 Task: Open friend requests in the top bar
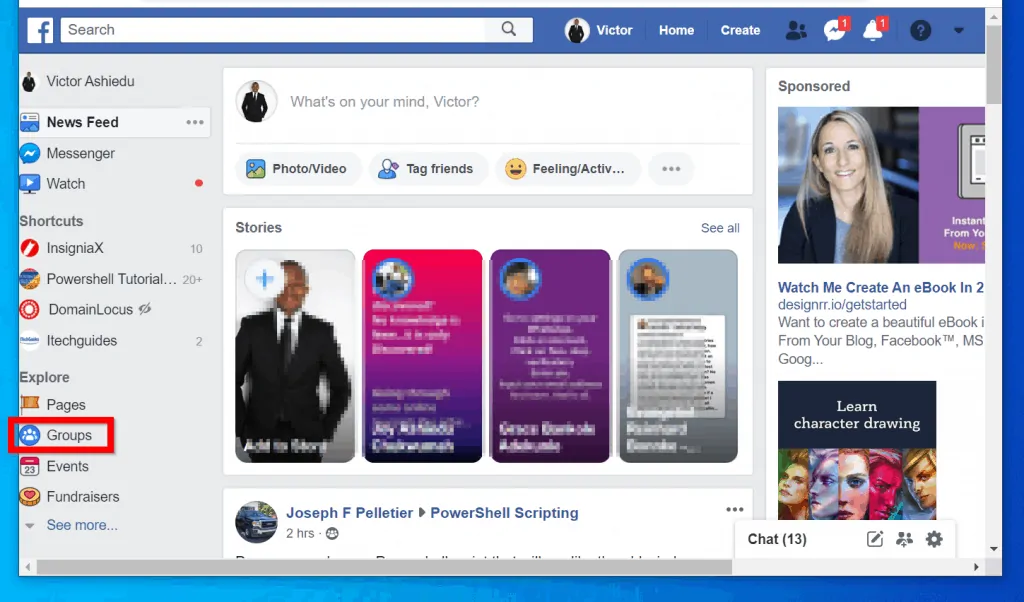(x=795, y=31)
